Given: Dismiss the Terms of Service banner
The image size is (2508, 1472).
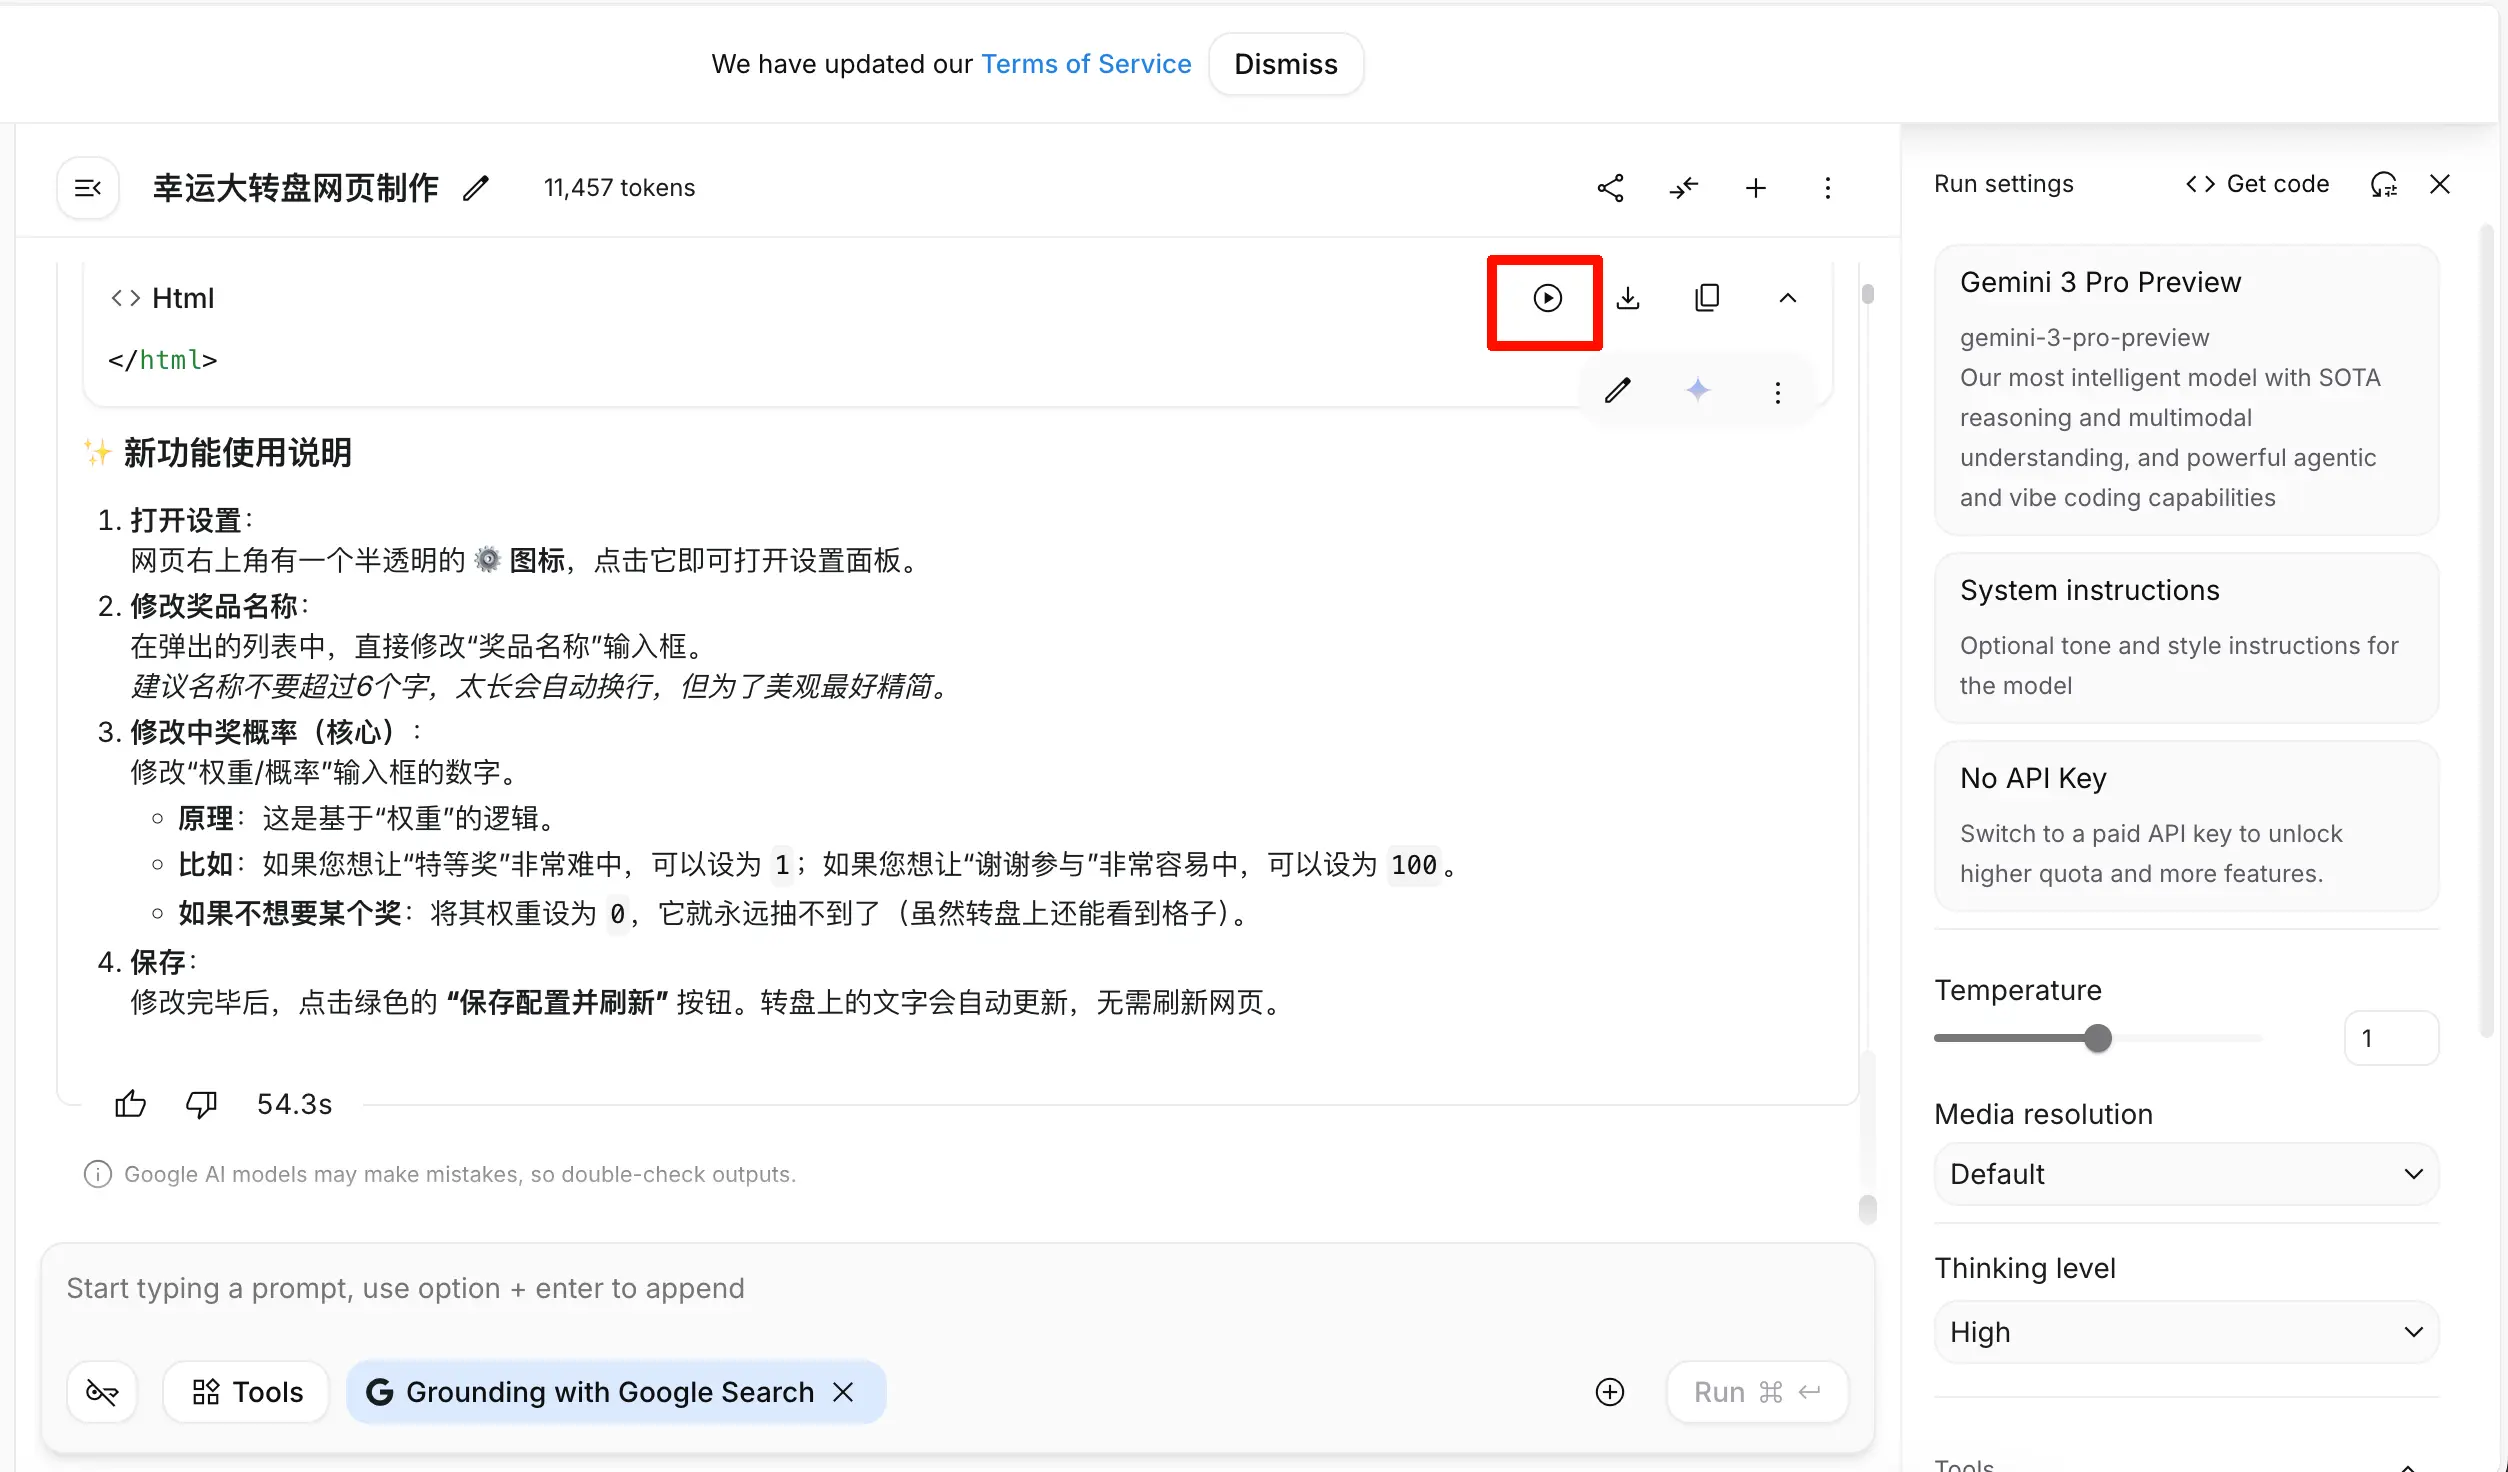Looking at the screenshot, I should (1285, 64).
